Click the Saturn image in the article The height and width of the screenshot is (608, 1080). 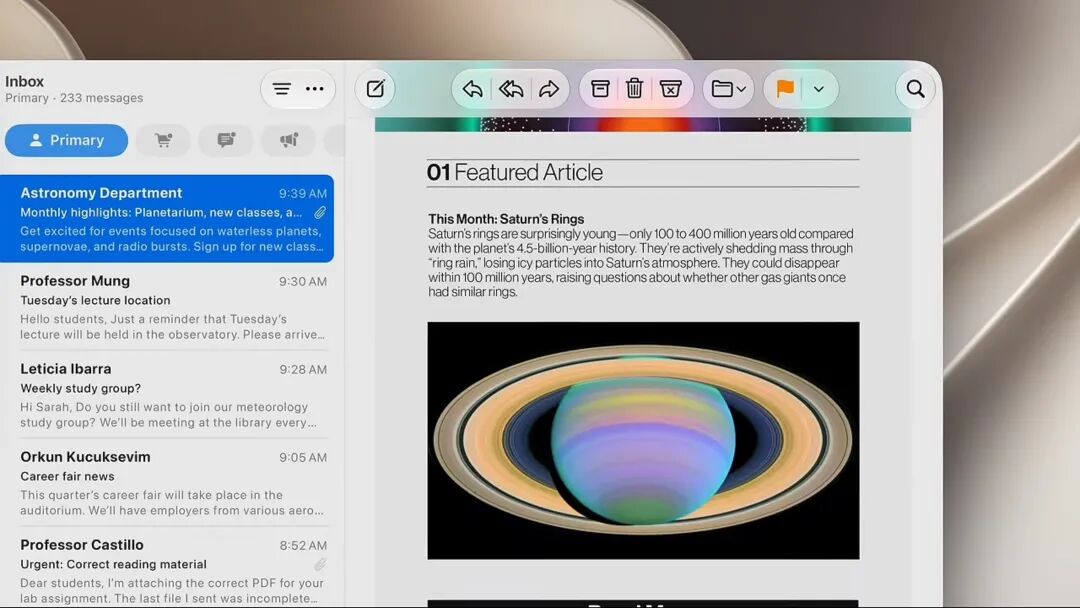pyautogui.click(x=643, y=440)
